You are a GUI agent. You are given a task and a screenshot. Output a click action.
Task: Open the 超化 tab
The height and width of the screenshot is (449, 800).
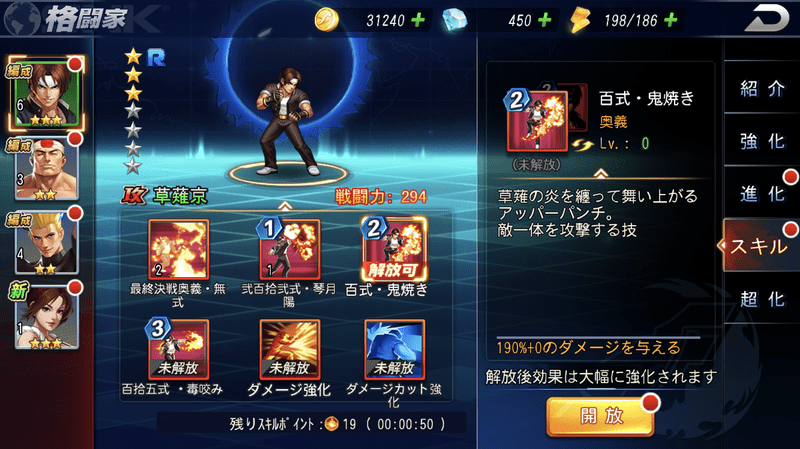[762, 299]
